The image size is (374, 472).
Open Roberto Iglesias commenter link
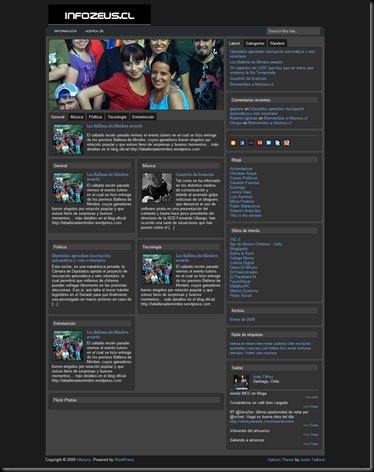(244, 118)
